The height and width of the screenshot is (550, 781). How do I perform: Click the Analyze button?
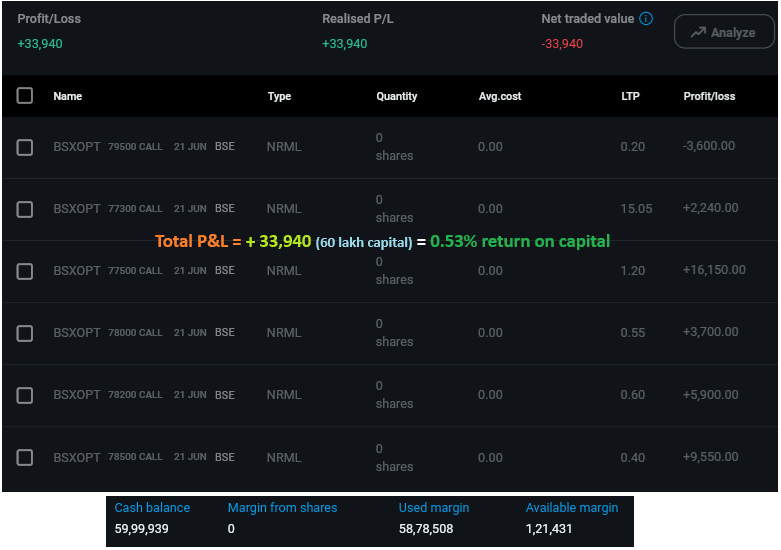724,32
